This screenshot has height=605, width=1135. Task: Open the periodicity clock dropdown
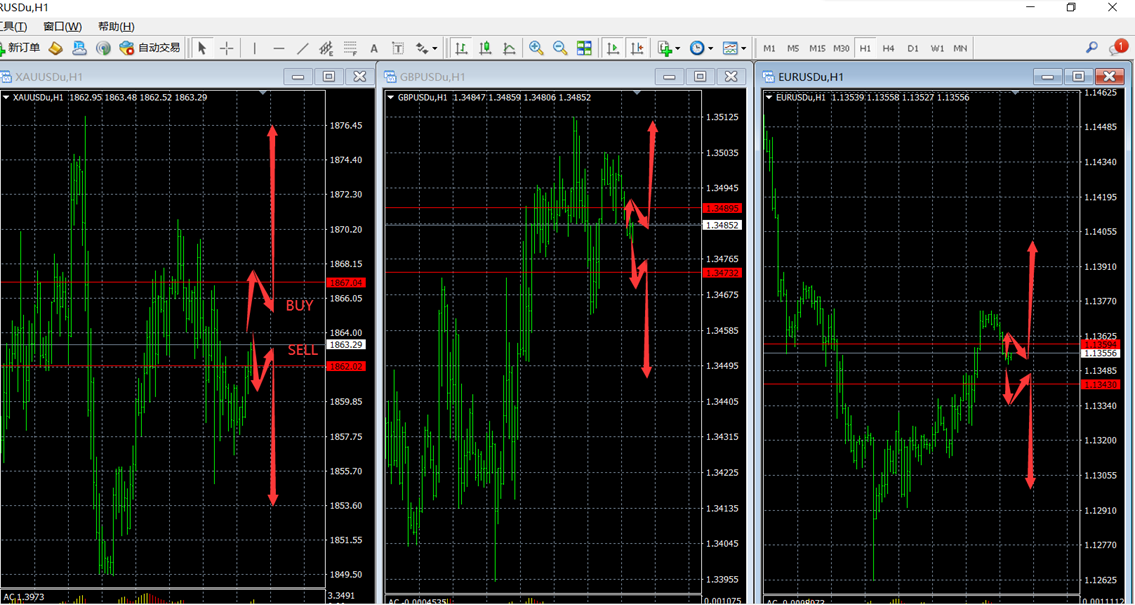(x=702, y=48)
